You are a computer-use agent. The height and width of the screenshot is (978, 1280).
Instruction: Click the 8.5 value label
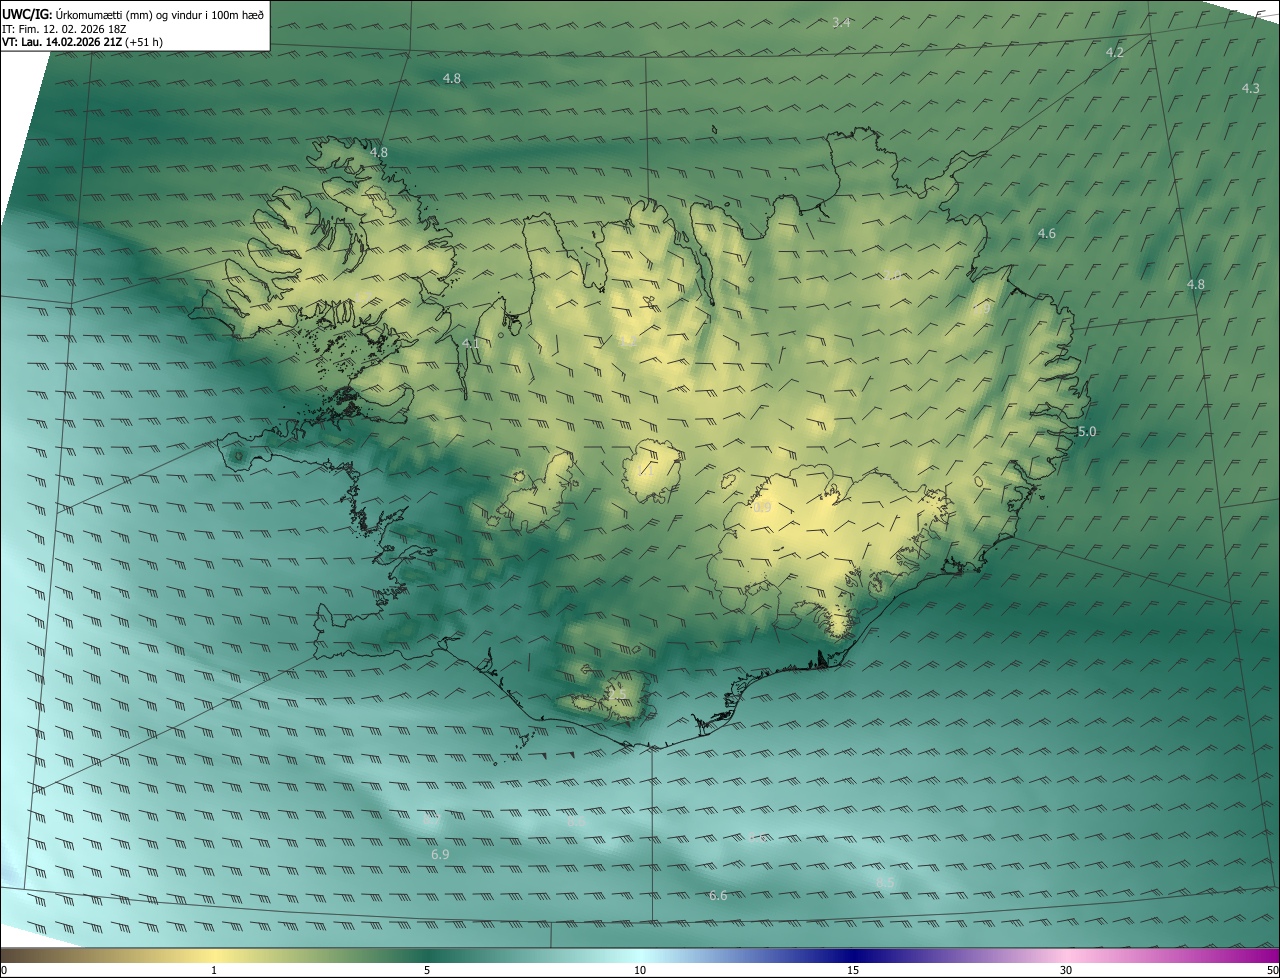pyautogui.click(x=885, y=882)
